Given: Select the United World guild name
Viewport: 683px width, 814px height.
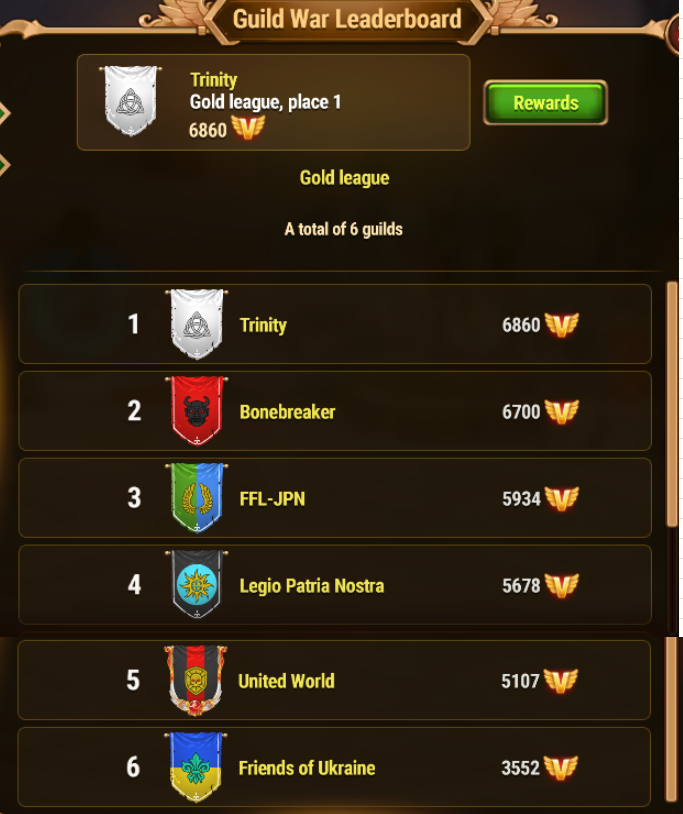Looking at the screenshot, I should coord(286,681).
